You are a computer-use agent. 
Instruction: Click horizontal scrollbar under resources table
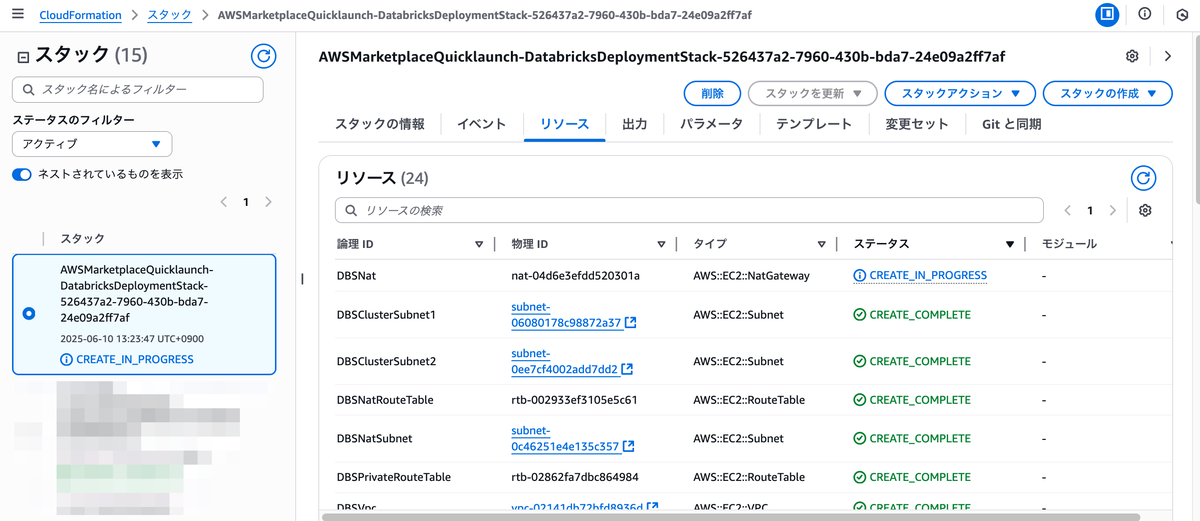coord(730,516)
